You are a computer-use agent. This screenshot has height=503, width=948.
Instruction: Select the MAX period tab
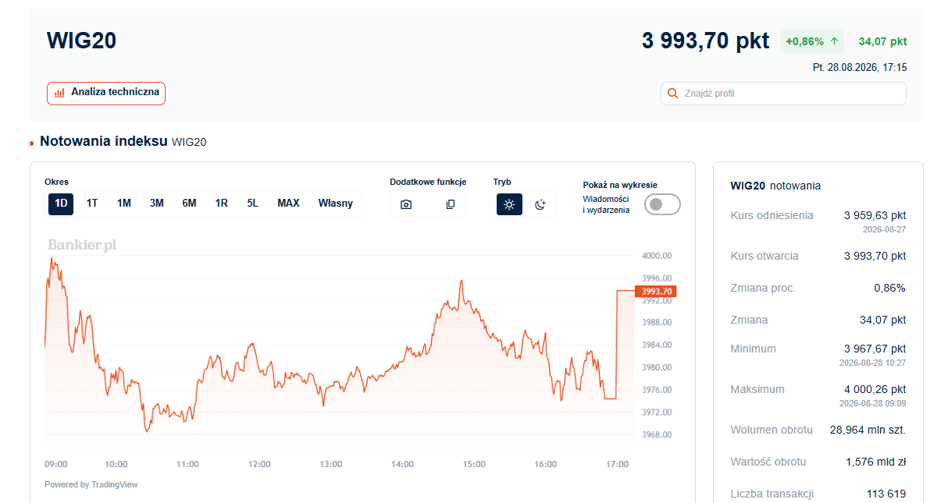click(288, 204)
